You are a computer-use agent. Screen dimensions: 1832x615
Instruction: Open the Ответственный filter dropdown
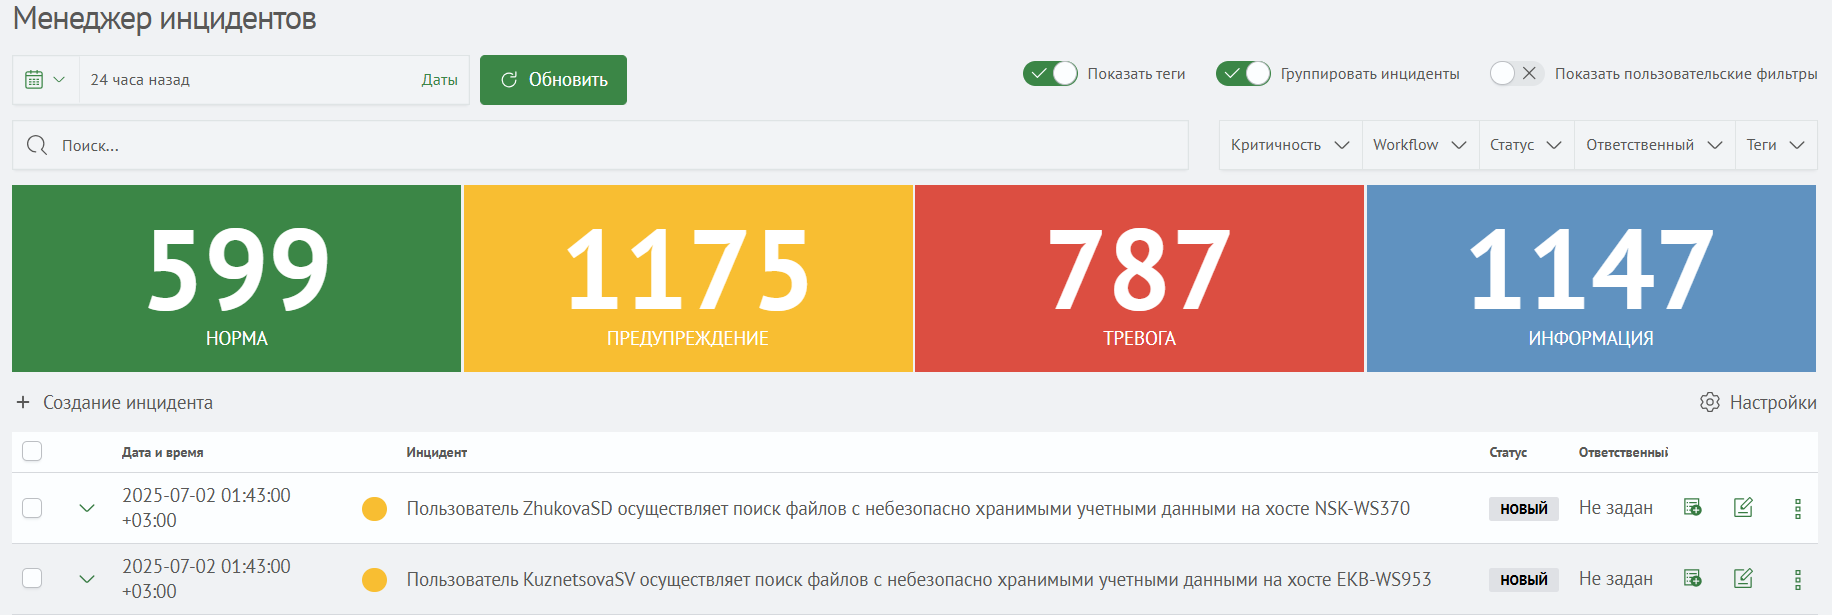(x=1654, y=145)
